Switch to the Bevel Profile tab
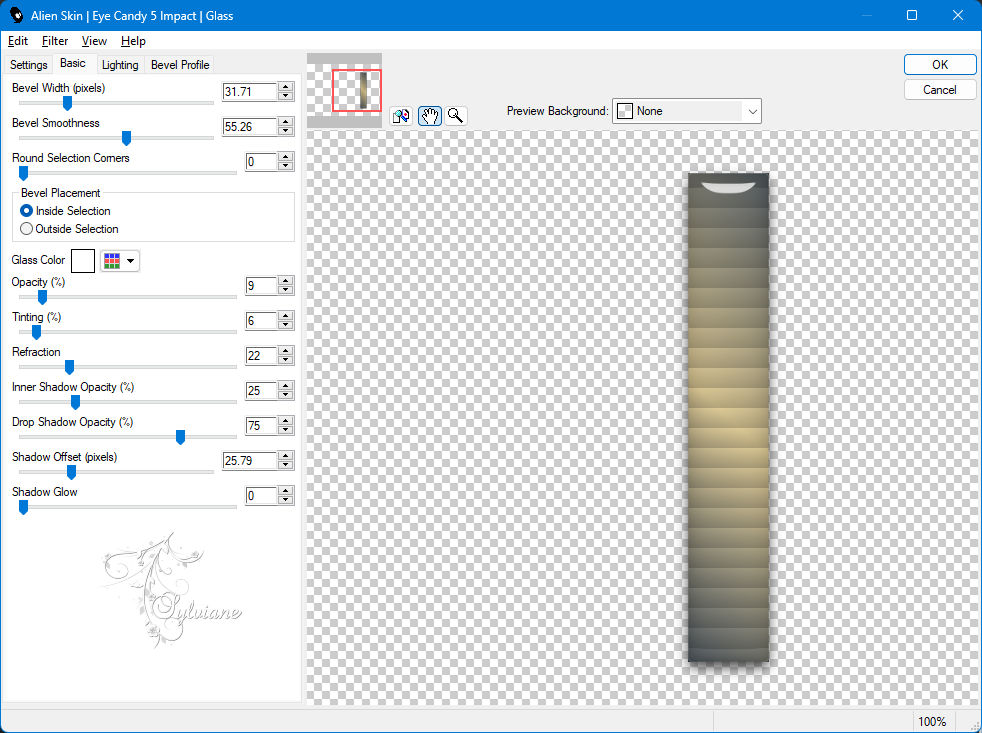 pos(180,65)
